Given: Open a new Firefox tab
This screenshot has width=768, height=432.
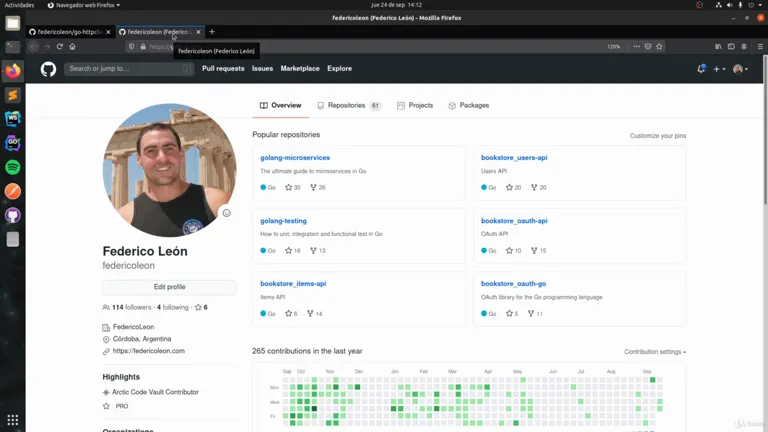Looking at the screenshot, I should (212, 32).
